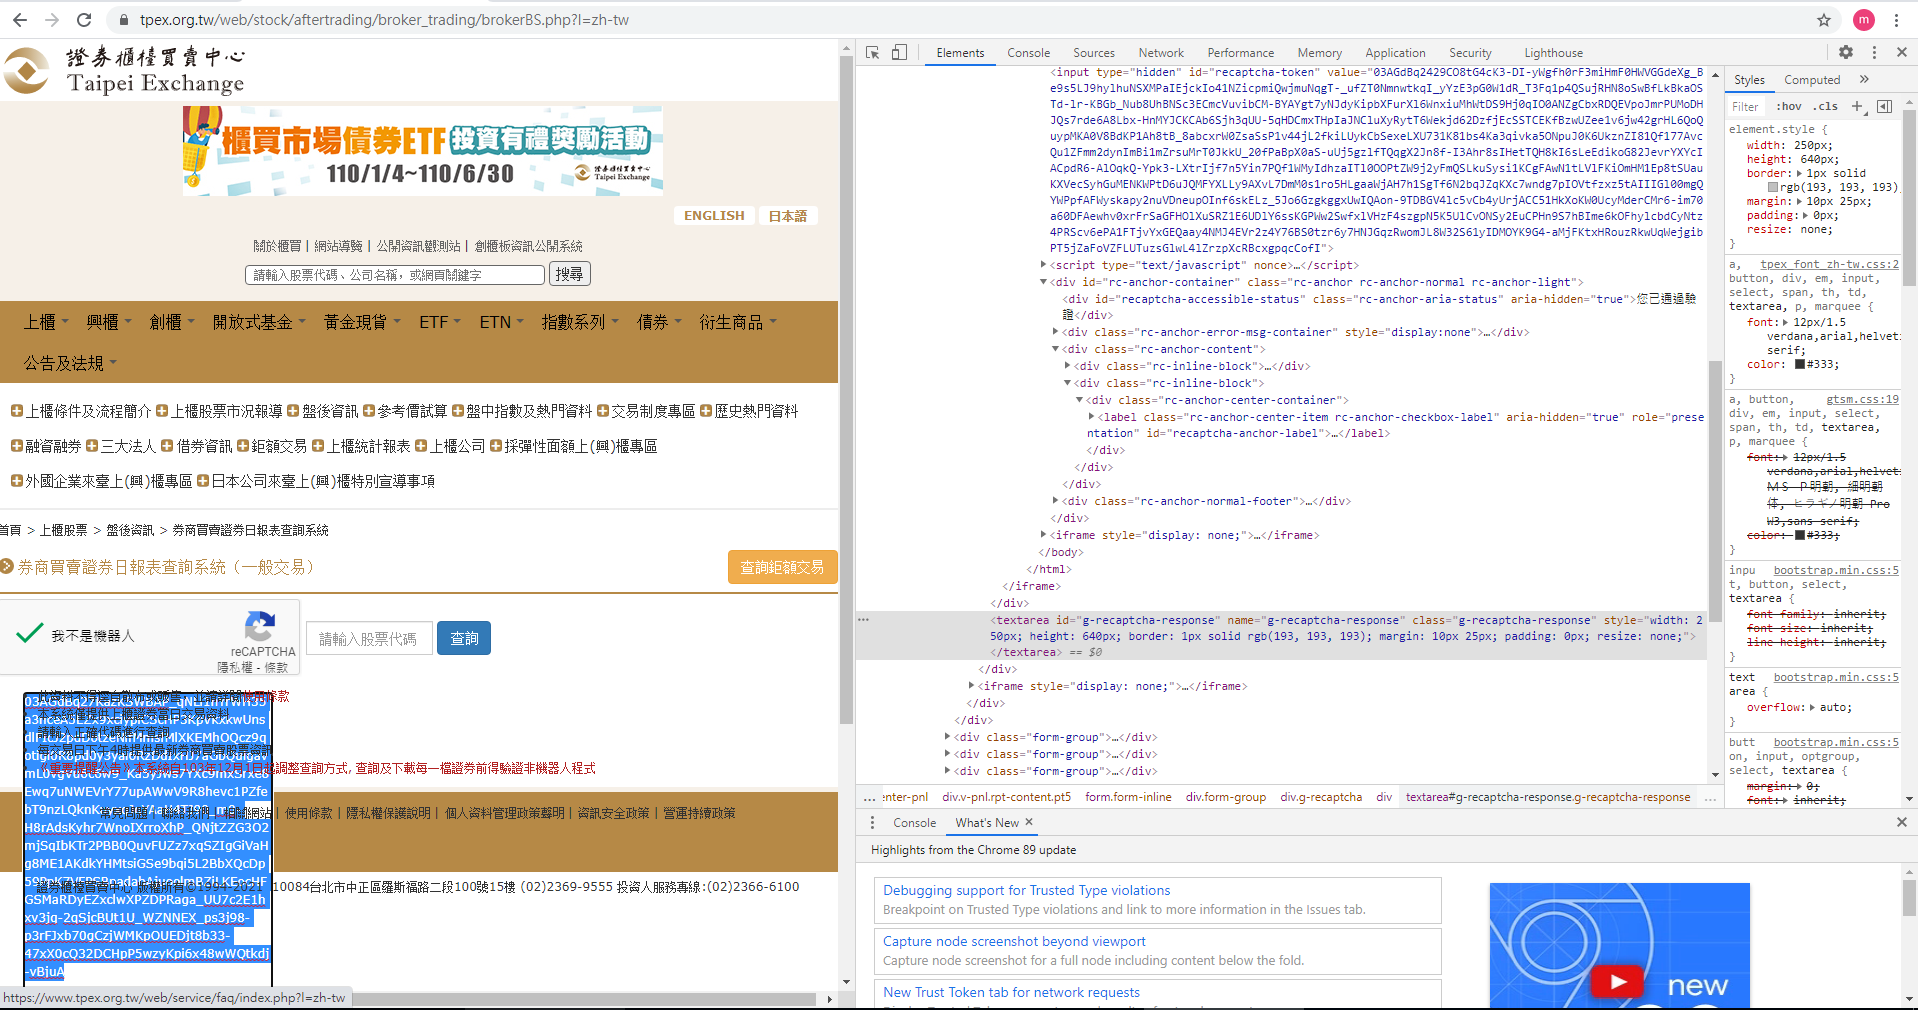
Task: Expand the 指數系列 navigation menu
Action: point(580,322)
